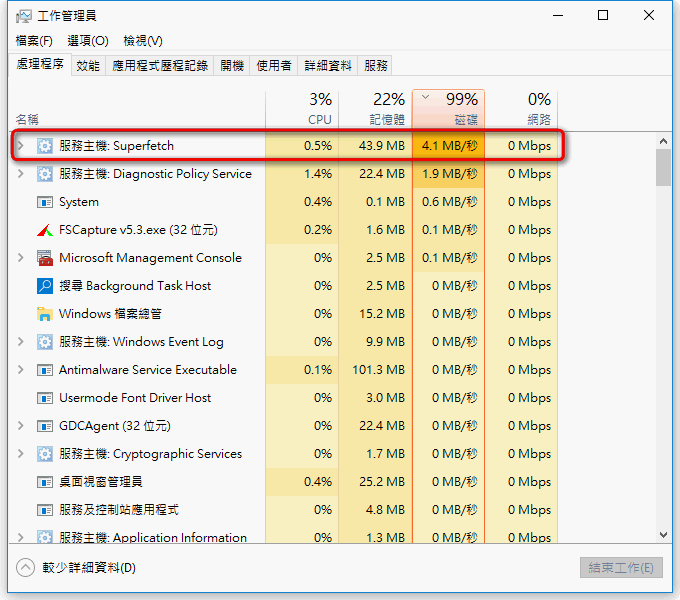This screenshot has width=680, height=600.
Task: Expand the Cryptographic Services row
Action: pos(20,454)
